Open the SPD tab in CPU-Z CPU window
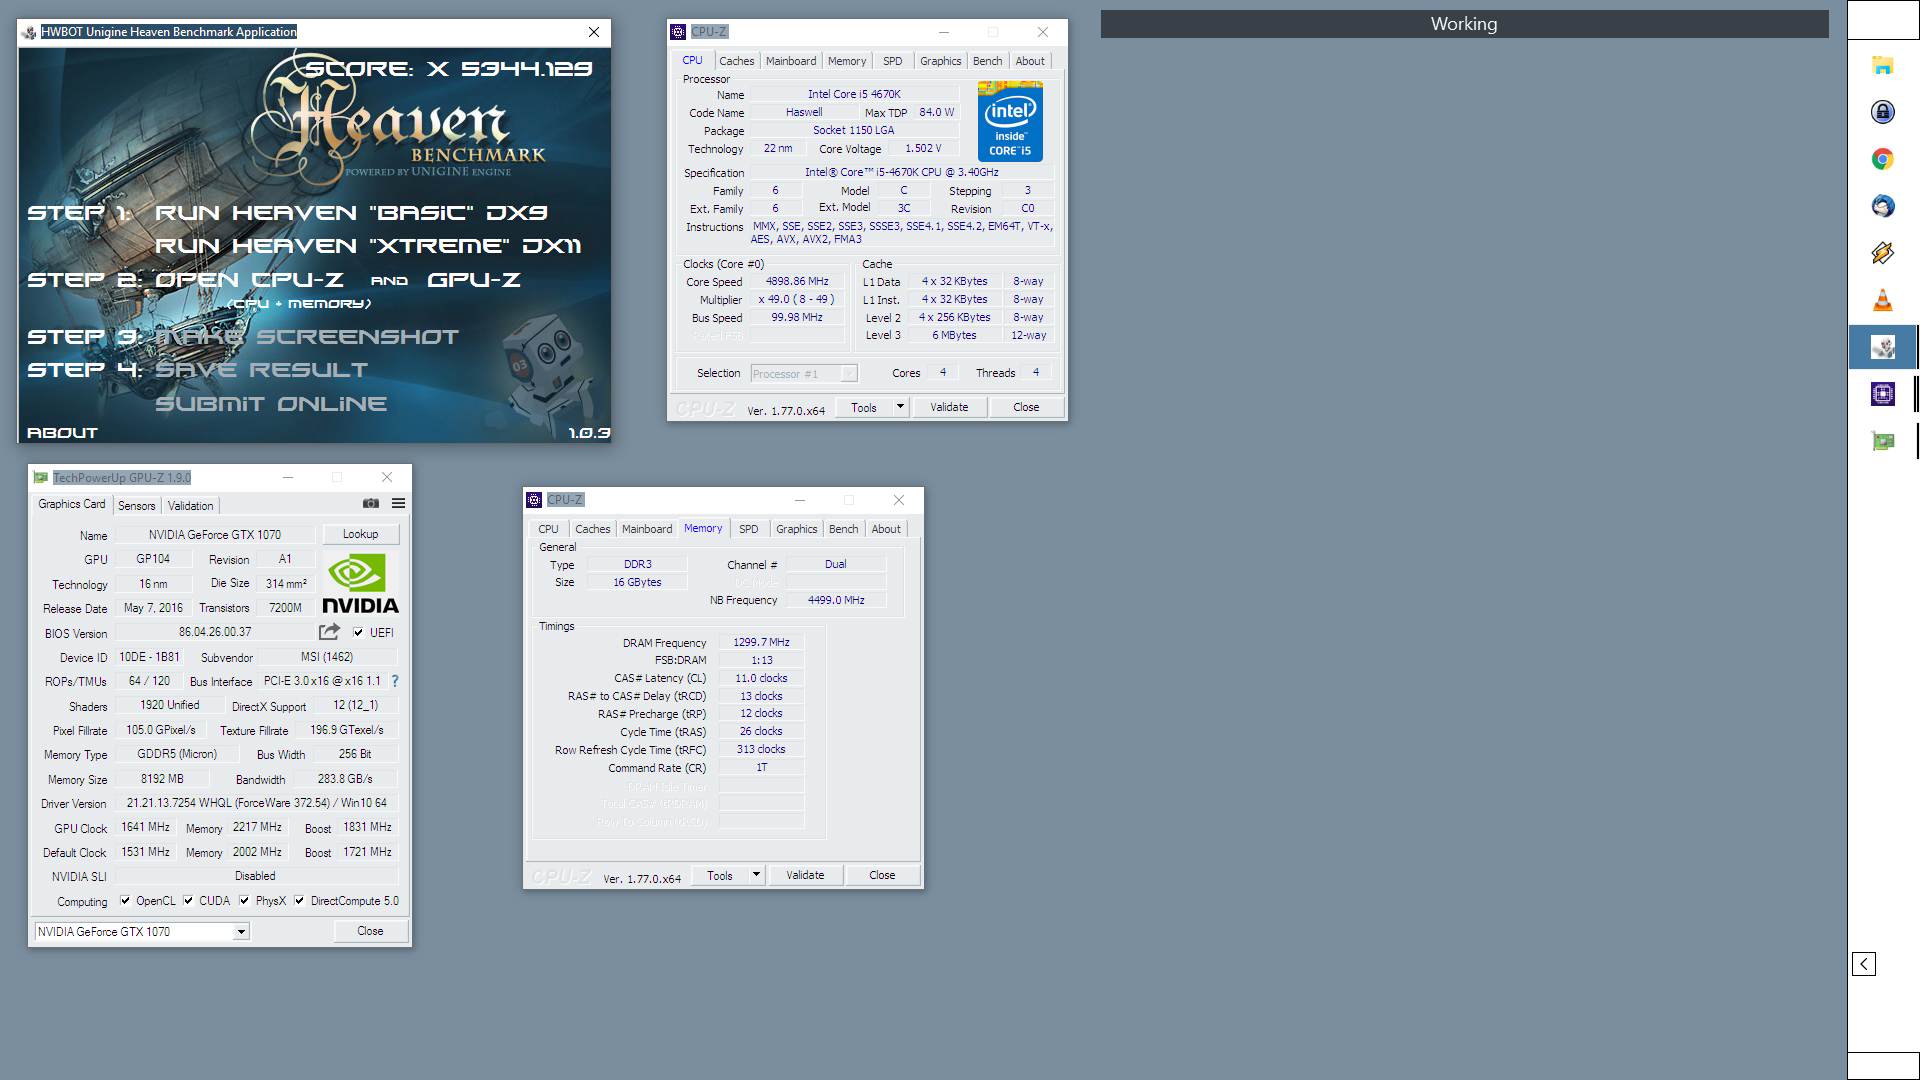The height and width of the screenshot is (1080, 1920). pos(893,61)
